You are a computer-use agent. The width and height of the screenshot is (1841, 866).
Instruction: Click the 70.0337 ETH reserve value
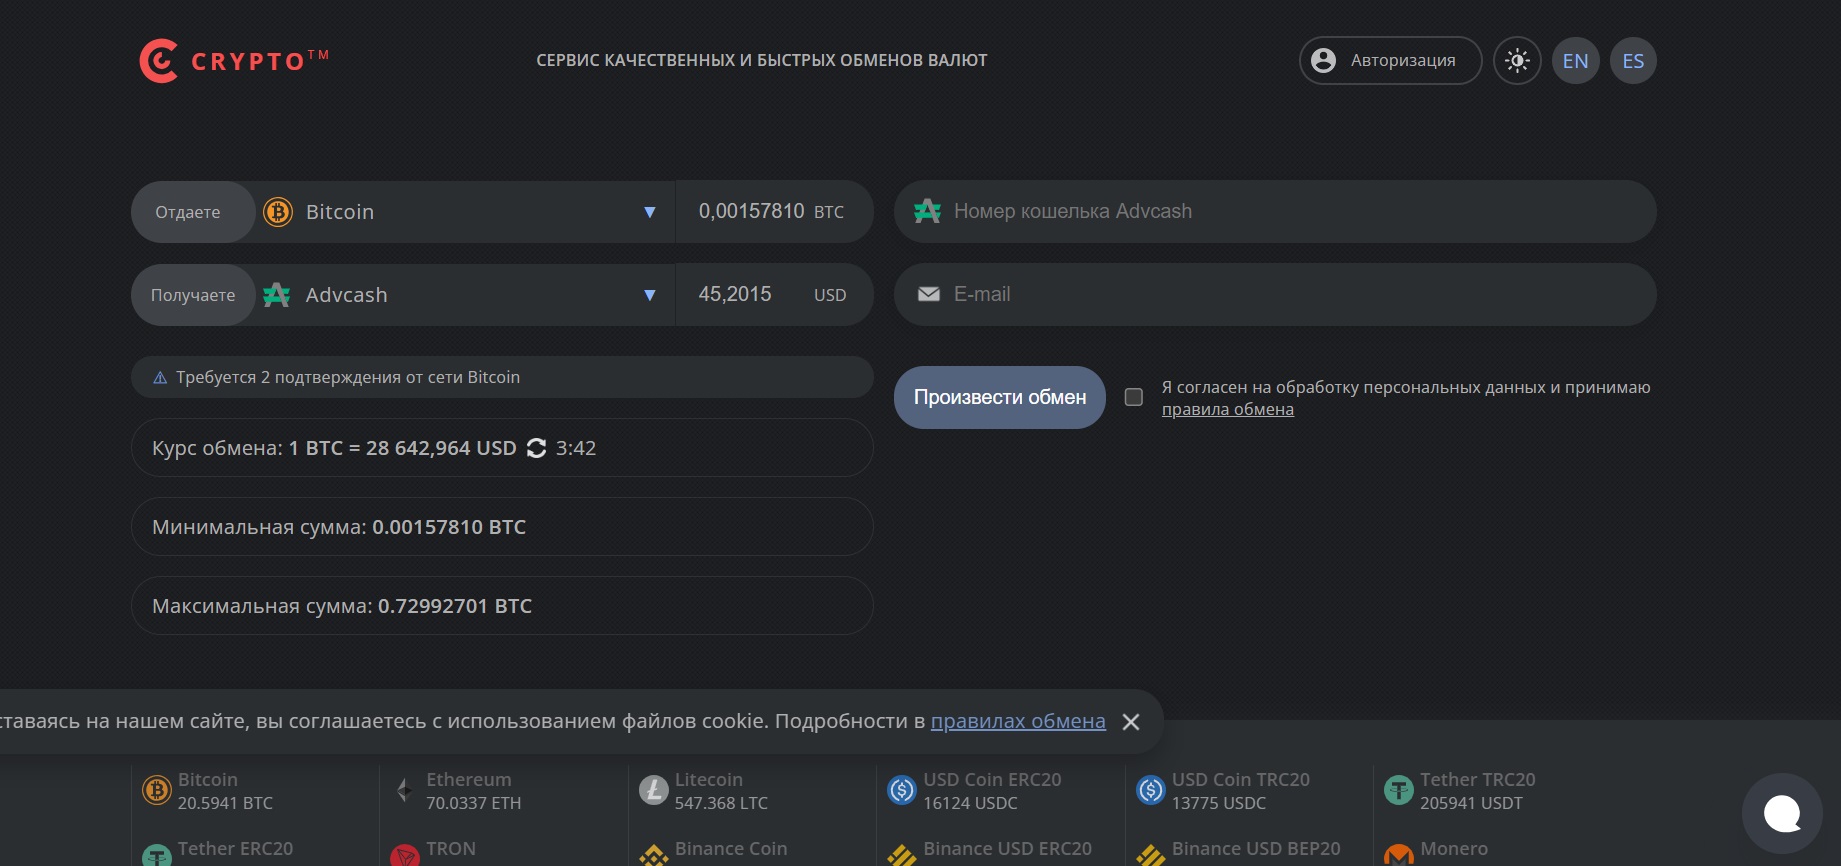click(x=473, y=803)
